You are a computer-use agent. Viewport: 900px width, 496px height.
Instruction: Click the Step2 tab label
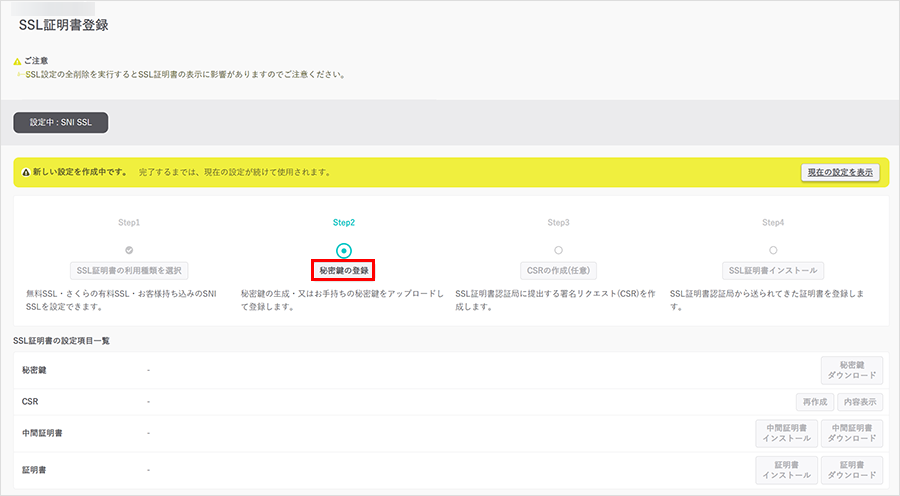[x=344, y=222]
